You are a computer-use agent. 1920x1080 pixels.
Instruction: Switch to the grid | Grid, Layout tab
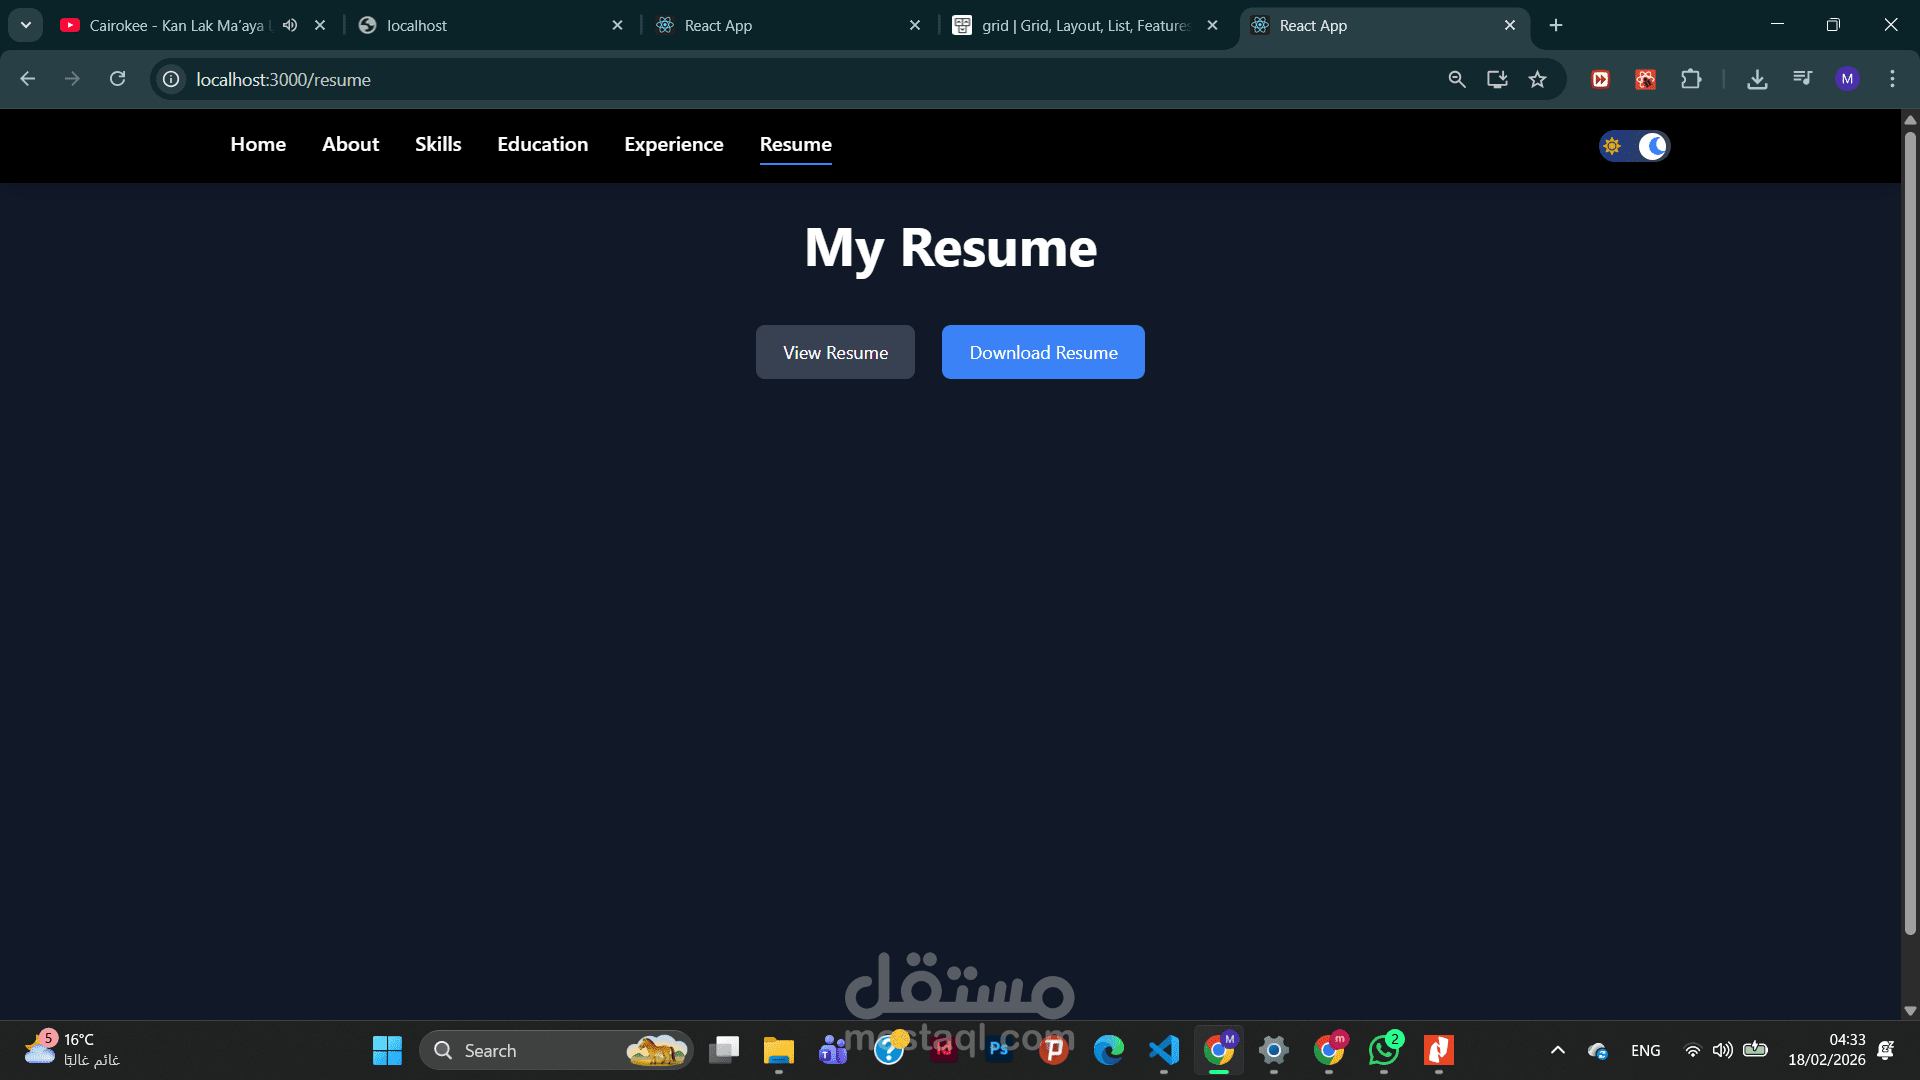[x=1085, y=25]
